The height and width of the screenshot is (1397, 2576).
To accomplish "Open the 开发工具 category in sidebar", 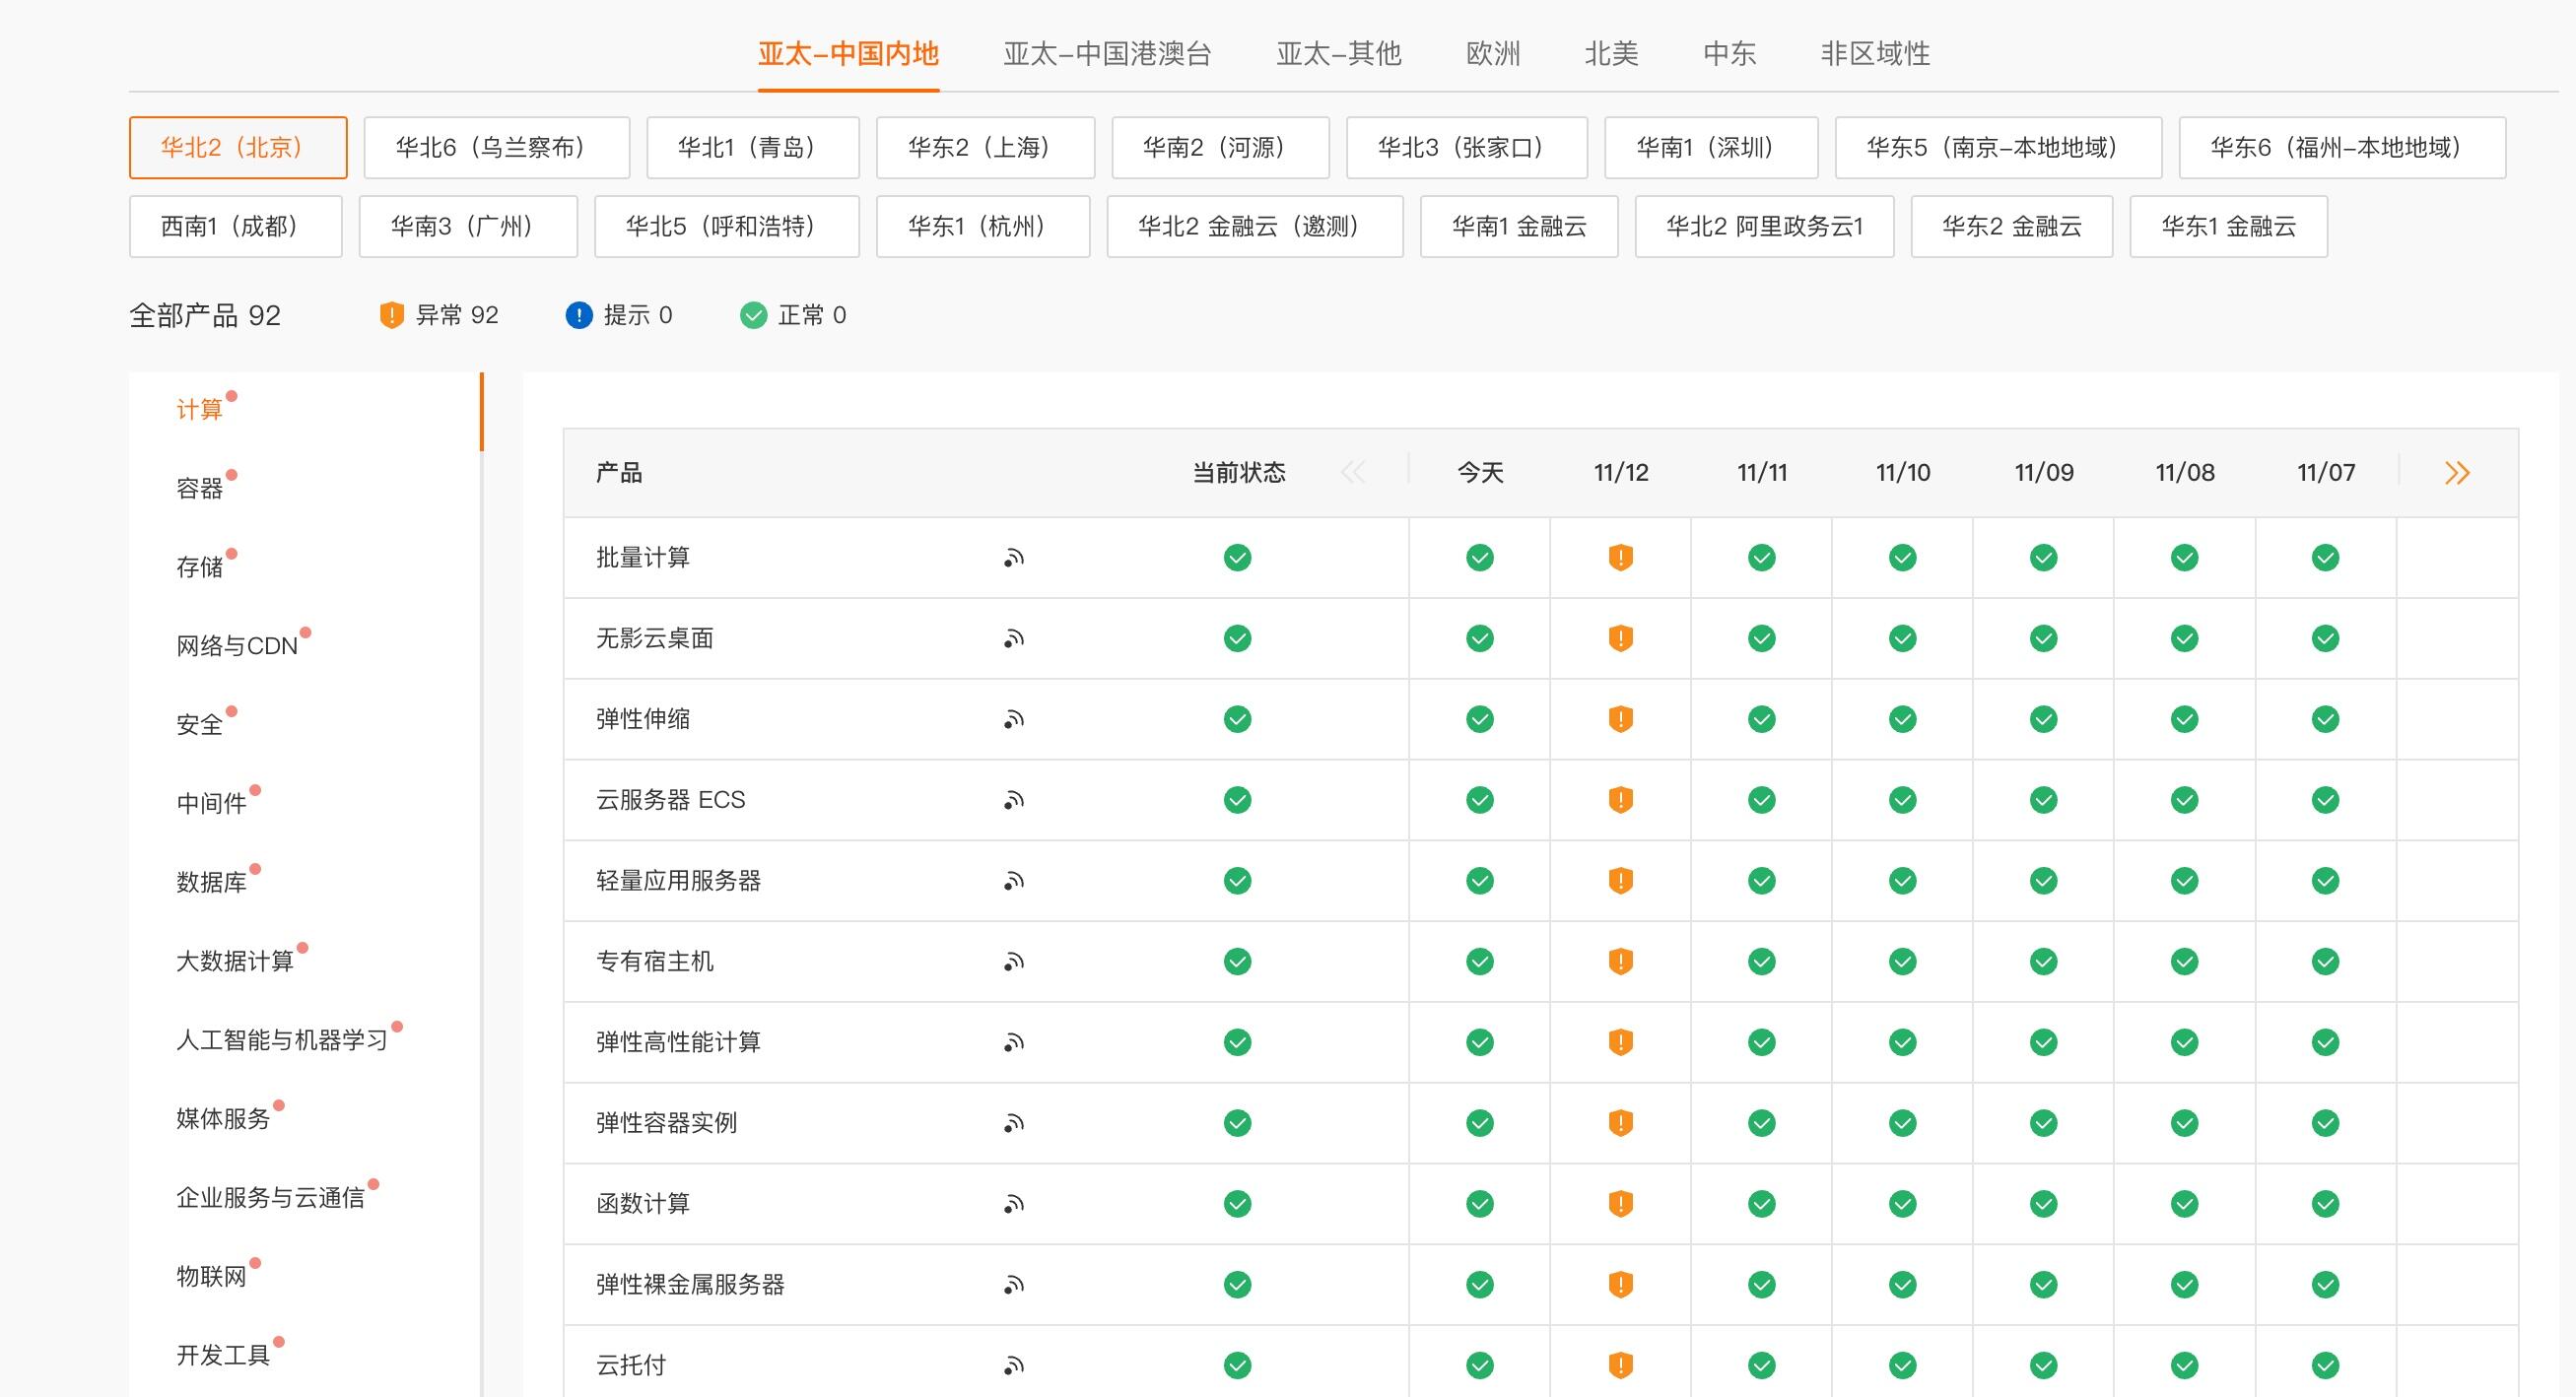I will click(224, 1356).
